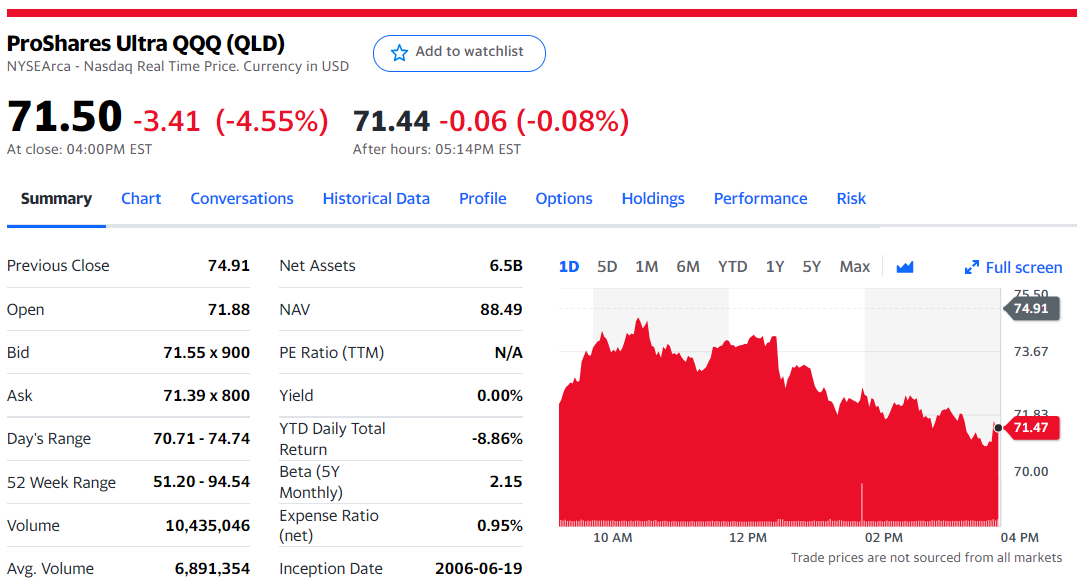Switch the chart to 5Y range
The width and height of the screenshot is (1077, 588).
(812, 267)
